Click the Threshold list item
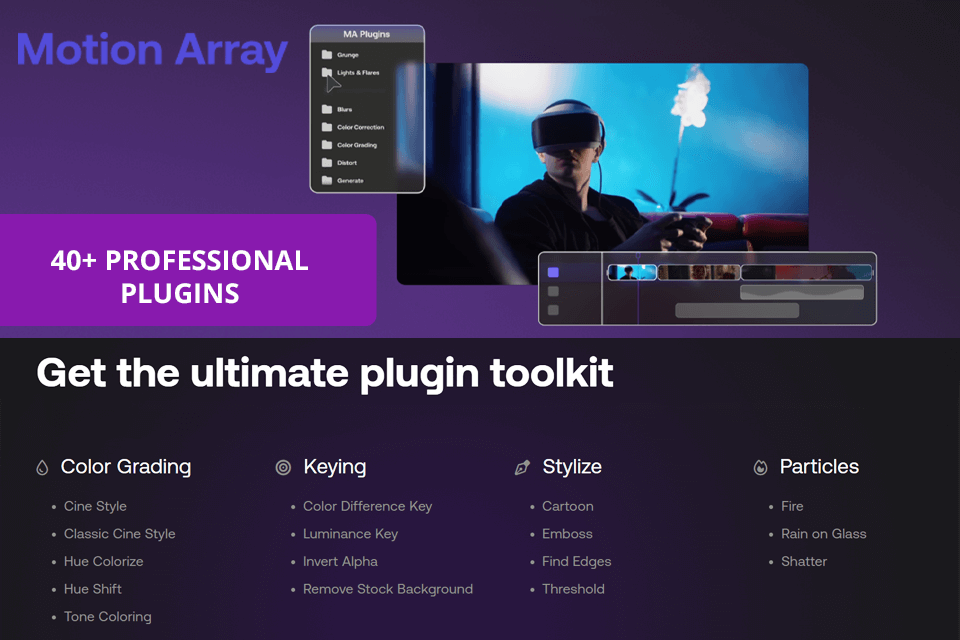The image size is (960, 640). [x=573, y=589]
